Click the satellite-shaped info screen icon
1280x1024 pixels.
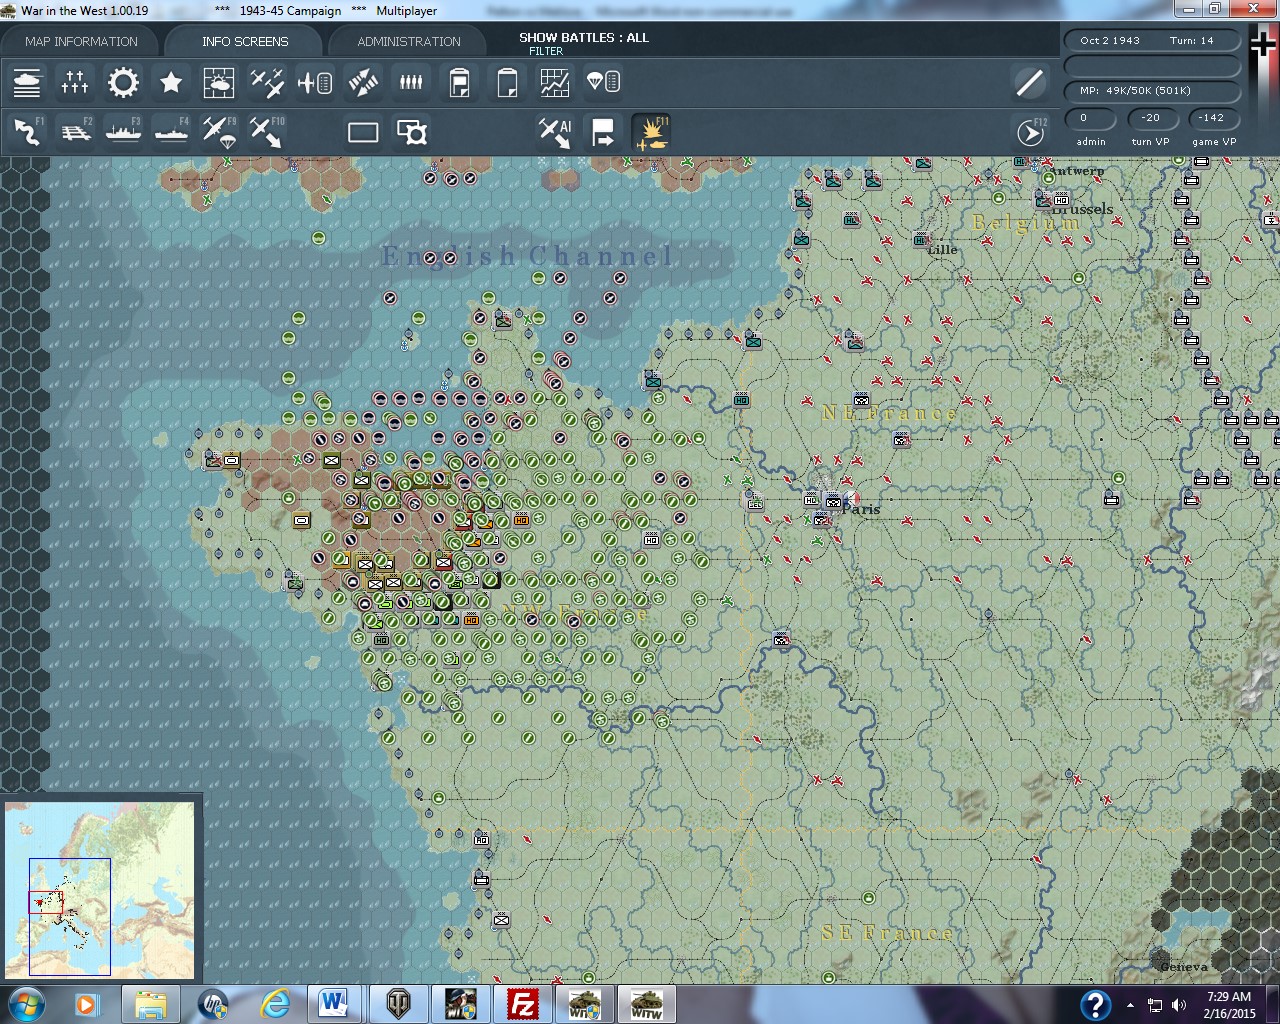(363, 82)
